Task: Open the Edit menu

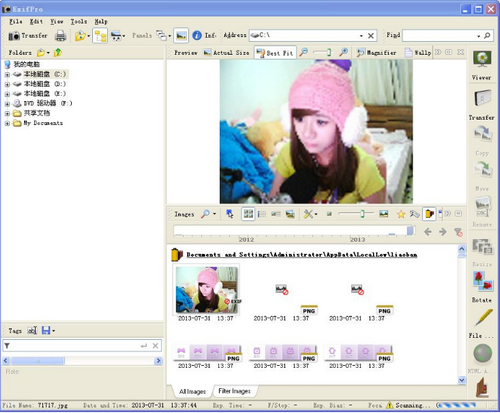Action: tap(36, 22)
